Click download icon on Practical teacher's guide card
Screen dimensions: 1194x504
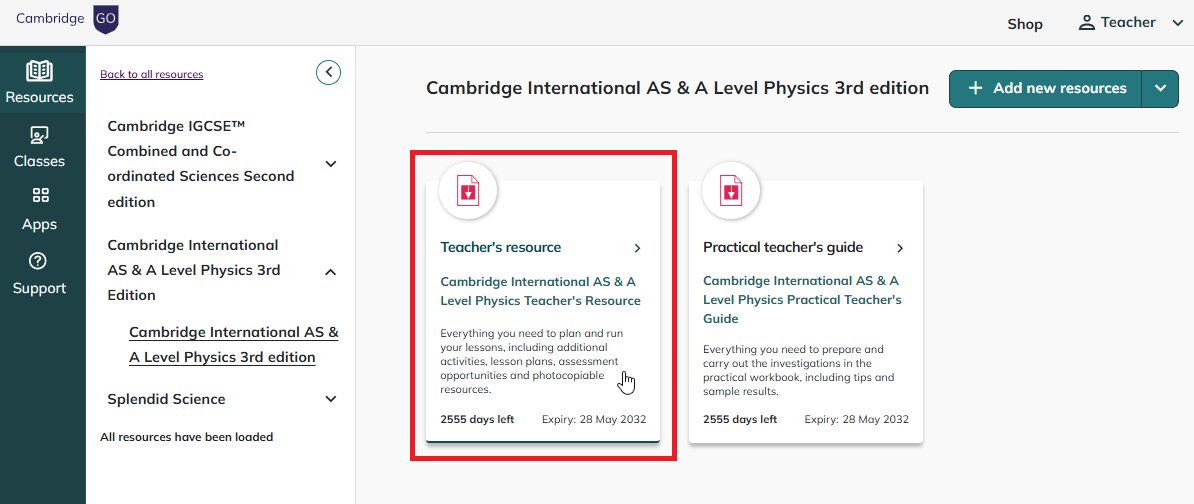730,190
